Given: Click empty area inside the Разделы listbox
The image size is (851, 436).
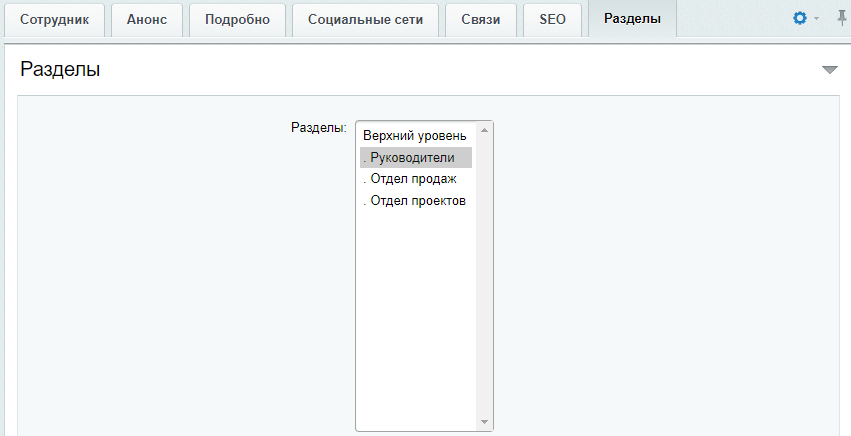Looking at the screenshot, I should click(416, 315).
